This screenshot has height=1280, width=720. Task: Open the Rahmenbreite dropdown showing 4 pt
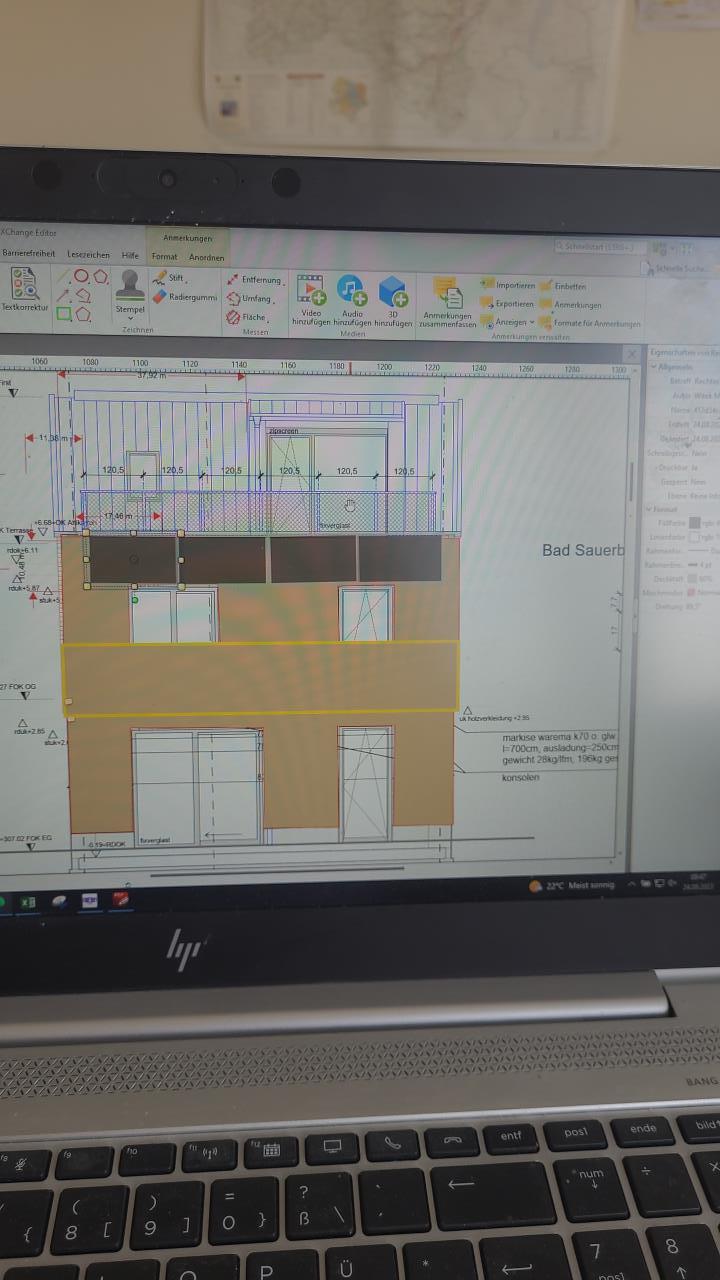pos(703,563)
